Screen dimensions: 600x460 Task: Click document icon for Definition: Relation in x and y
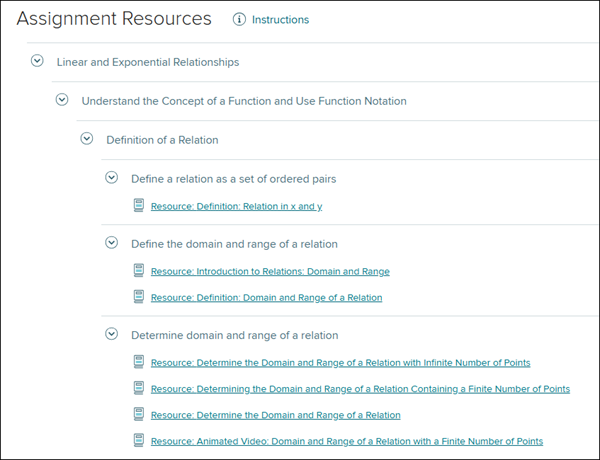[x=139, y=206]
